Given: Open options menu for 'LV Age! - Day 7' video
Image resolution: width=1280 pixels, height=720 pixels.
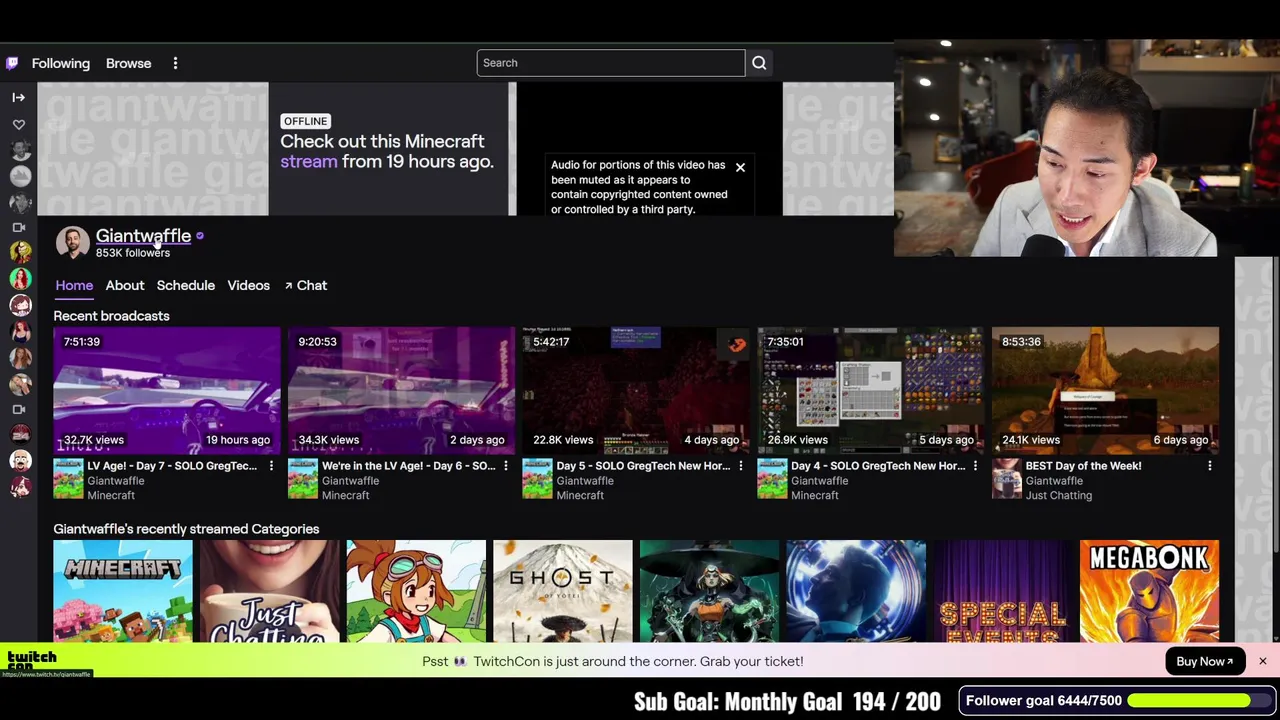Looking at the screenshot, I should 271,466.
